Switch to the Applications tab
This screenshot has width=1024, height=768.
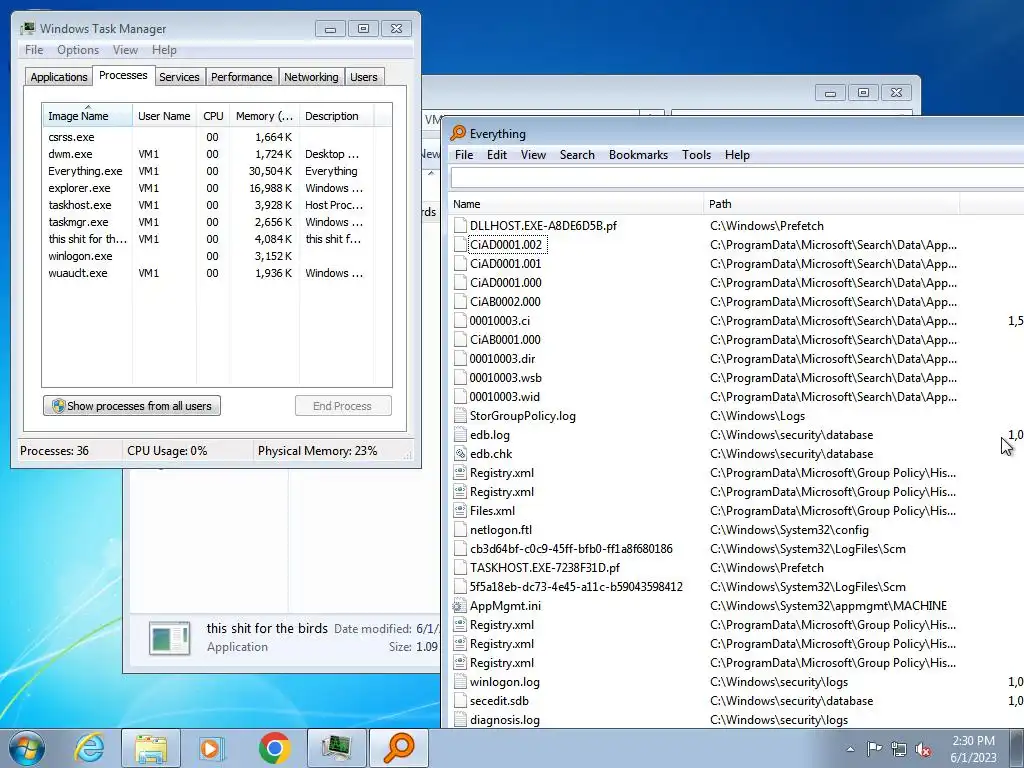[x=59, y=77]
